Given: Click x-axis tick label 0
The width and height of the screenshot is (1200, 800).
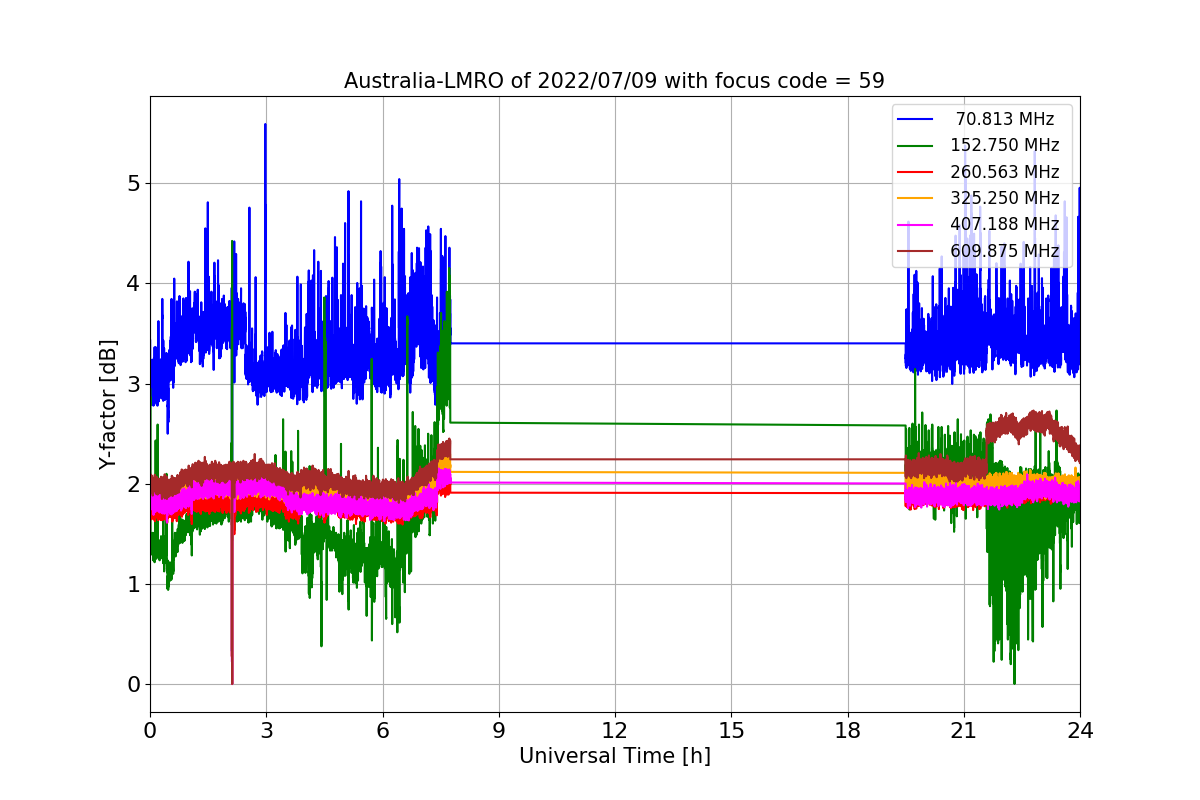Looking at the screenshot, I should pyautogui.click(x=150, y=731).
